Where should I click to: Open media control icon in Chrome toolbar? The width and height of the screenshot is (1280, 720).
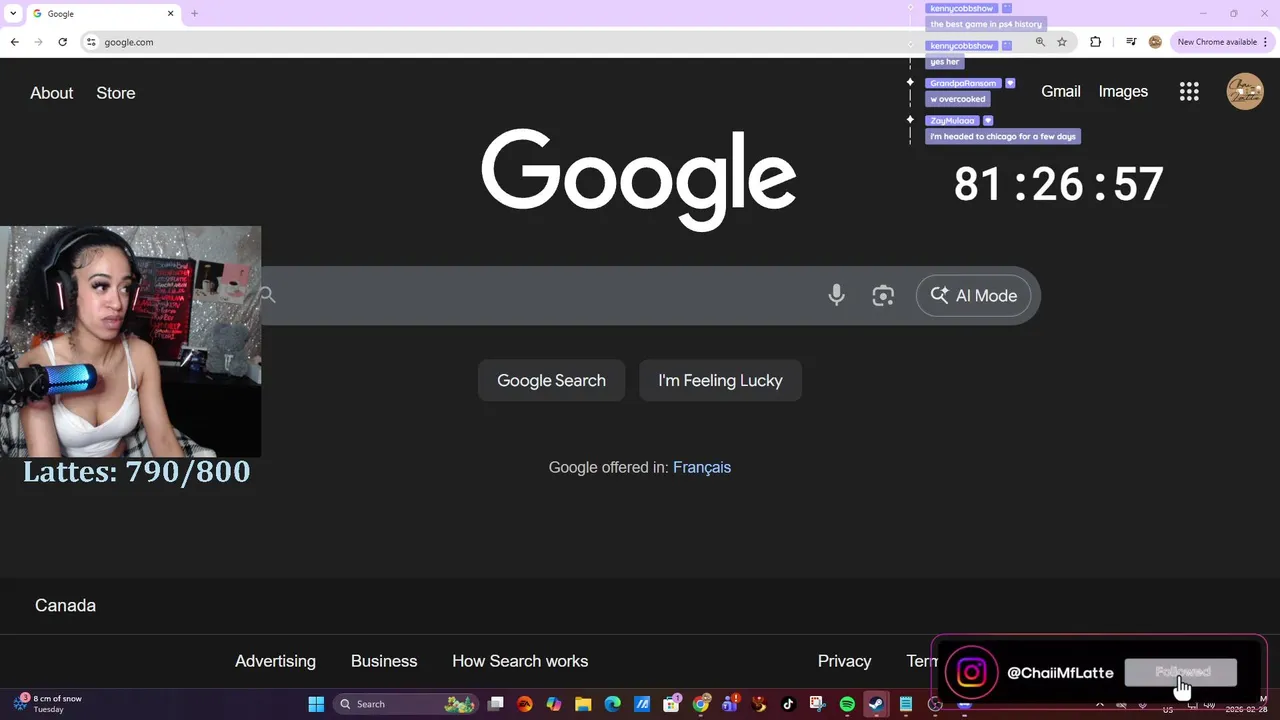click(1131, 42)
